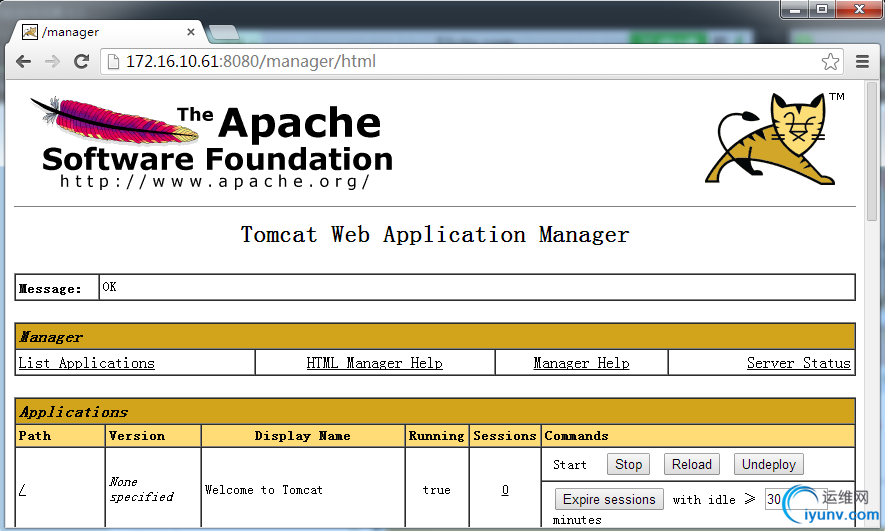
Task: Stop the root application
Action: 628,464
